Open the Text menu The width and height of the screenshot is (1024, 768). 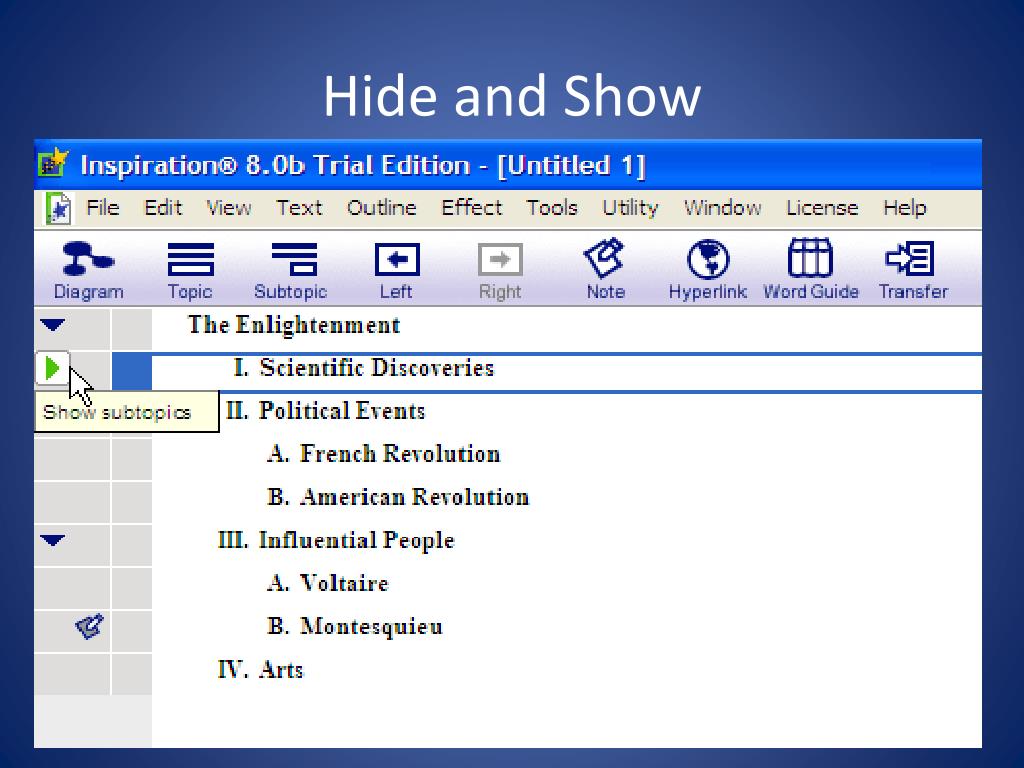tap(299, 208)
